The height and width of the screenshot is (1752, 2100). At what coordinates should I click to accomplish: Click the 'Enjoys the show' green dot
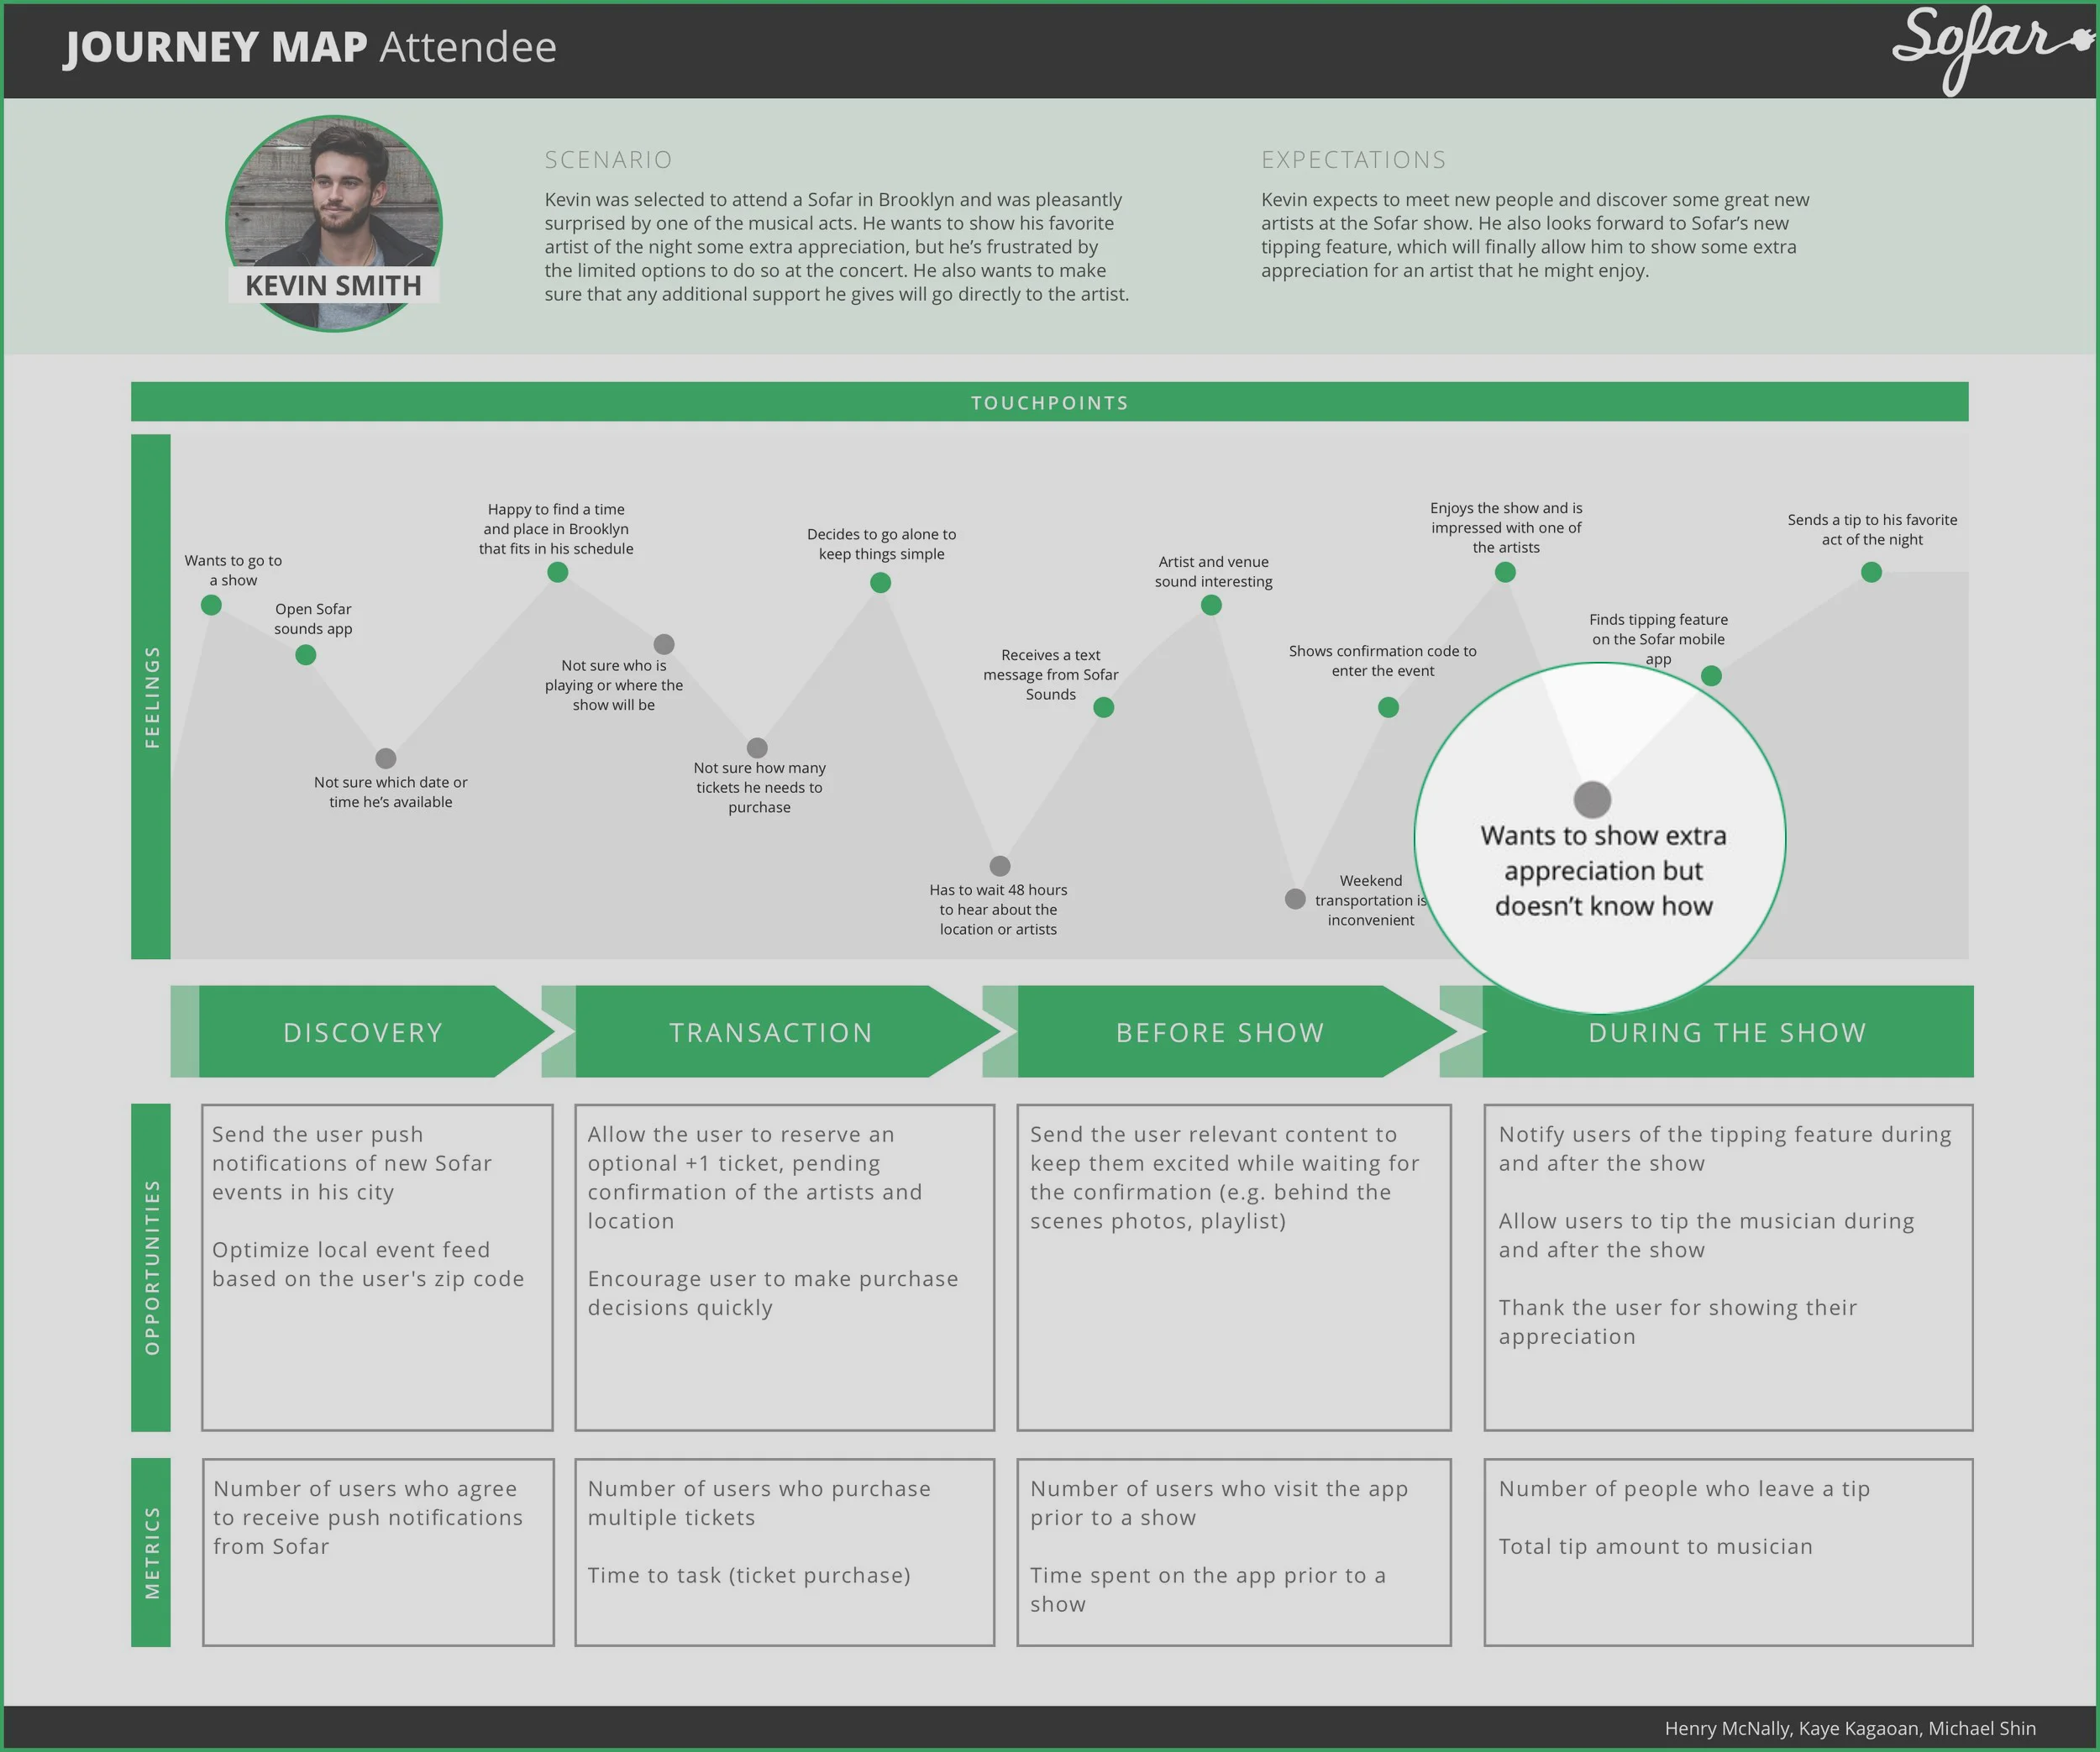click(x=1505, y=572)
